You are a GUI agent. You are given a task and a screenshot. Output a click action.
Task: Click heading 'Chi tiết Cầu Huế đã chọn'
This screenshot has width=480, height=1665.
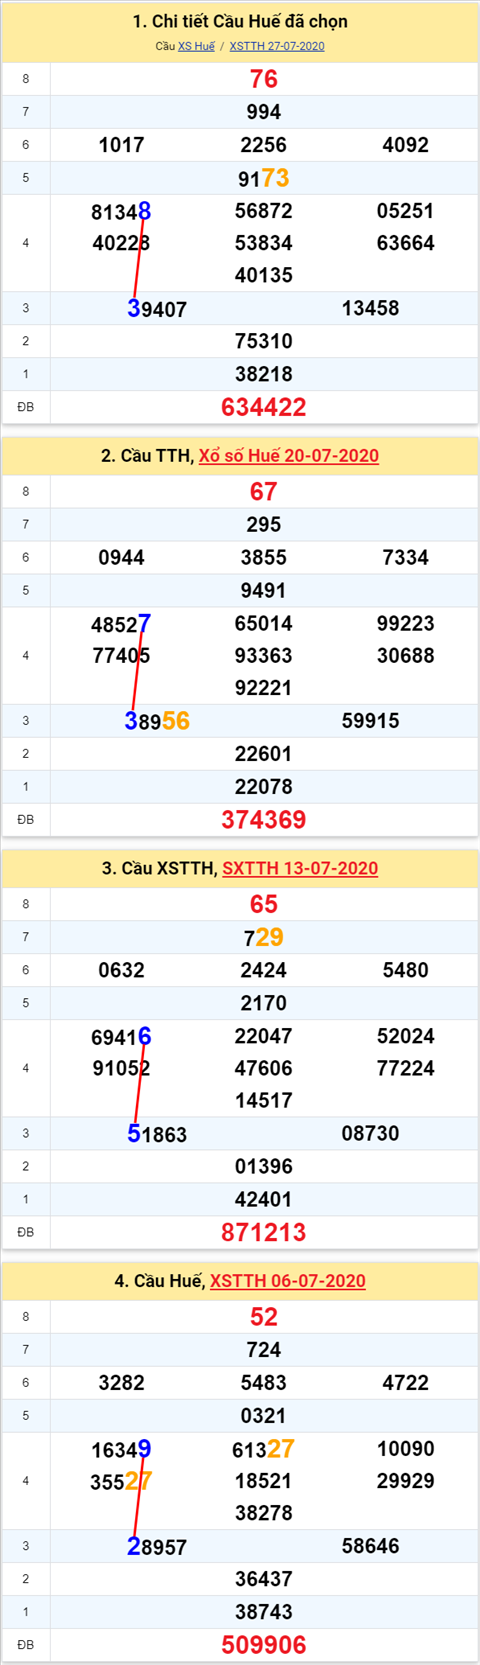pos(240,21)
